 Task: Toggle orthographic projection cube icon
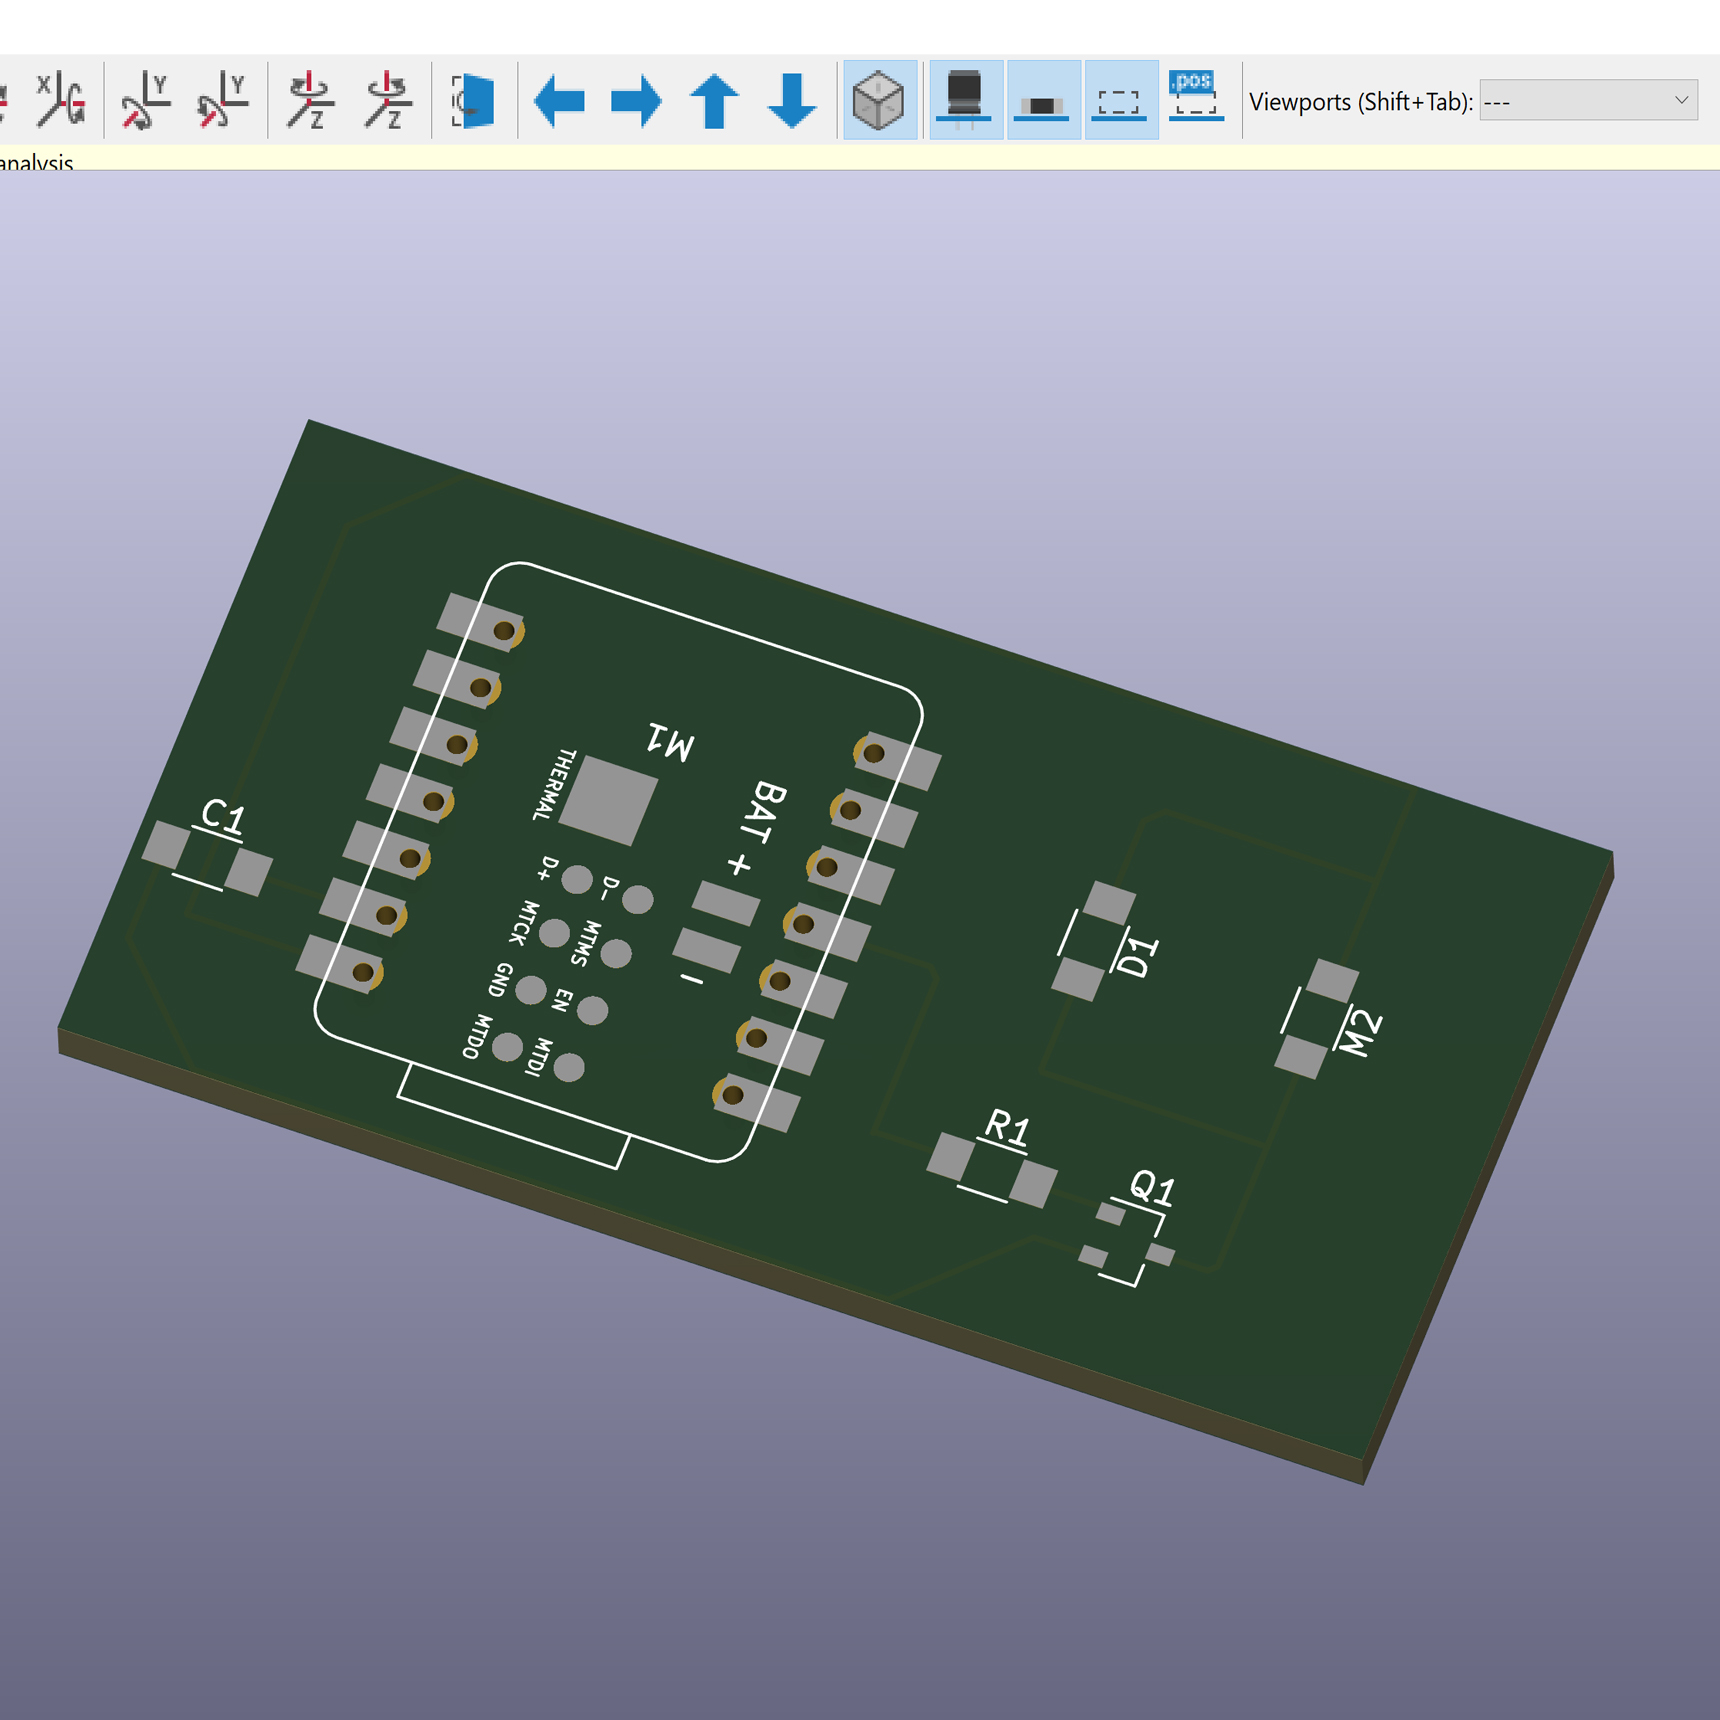tap(879, 100)
